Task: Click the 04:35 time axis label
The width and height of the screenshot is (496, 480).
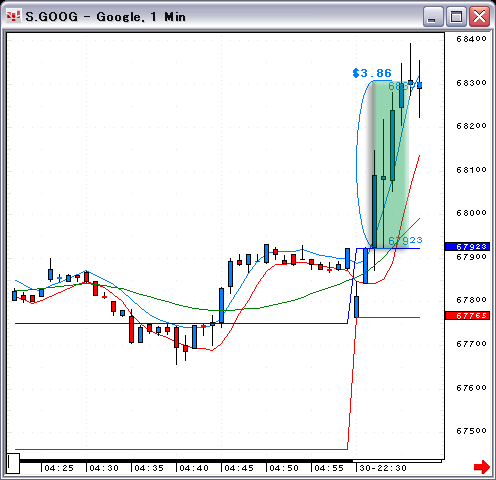Action: (149, 468)
